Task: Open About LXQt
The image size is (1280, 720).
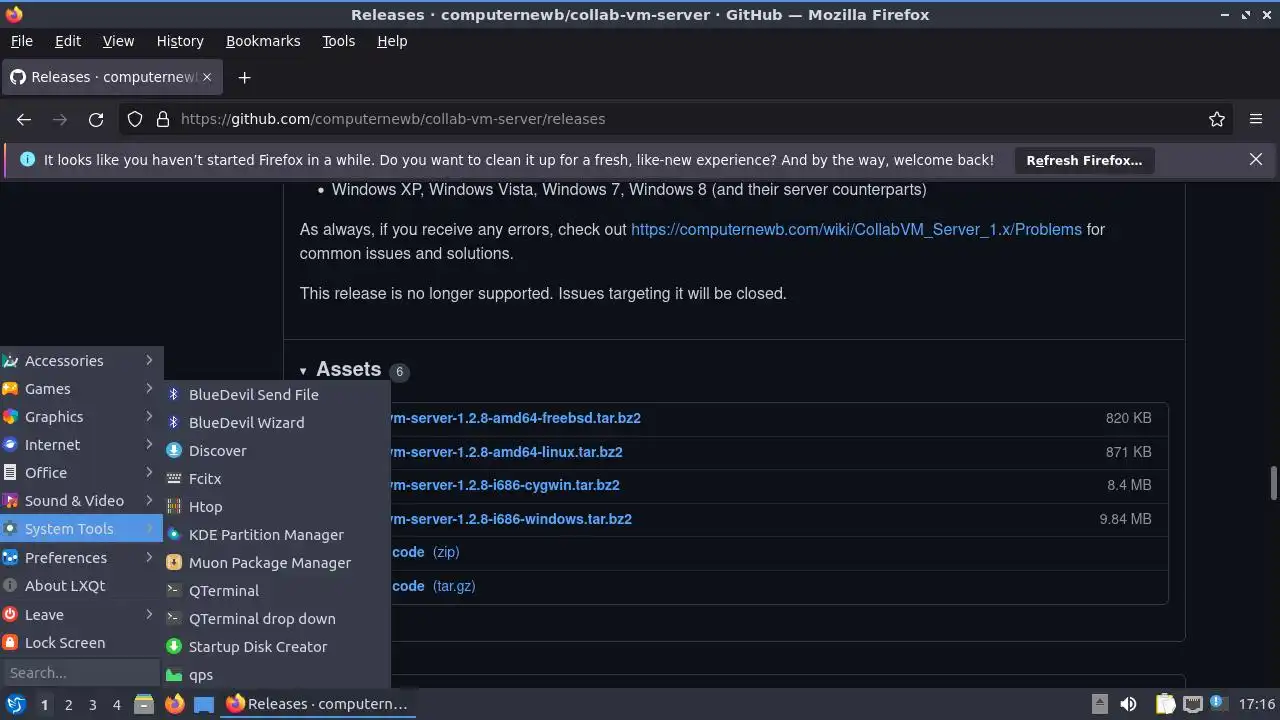Action: (x=81, y=586)
